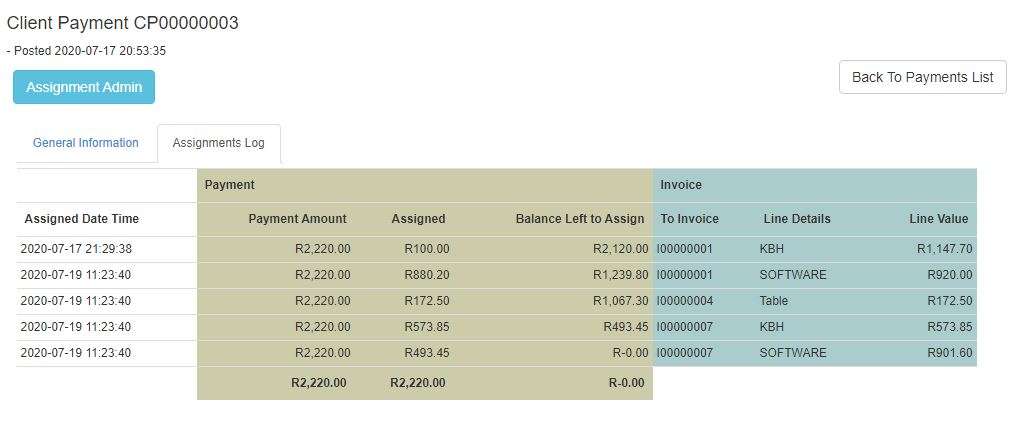This screenshot has width=1027, height=443.
Task: Click the Balance Left to Assign header
Action: click(580, 219)
